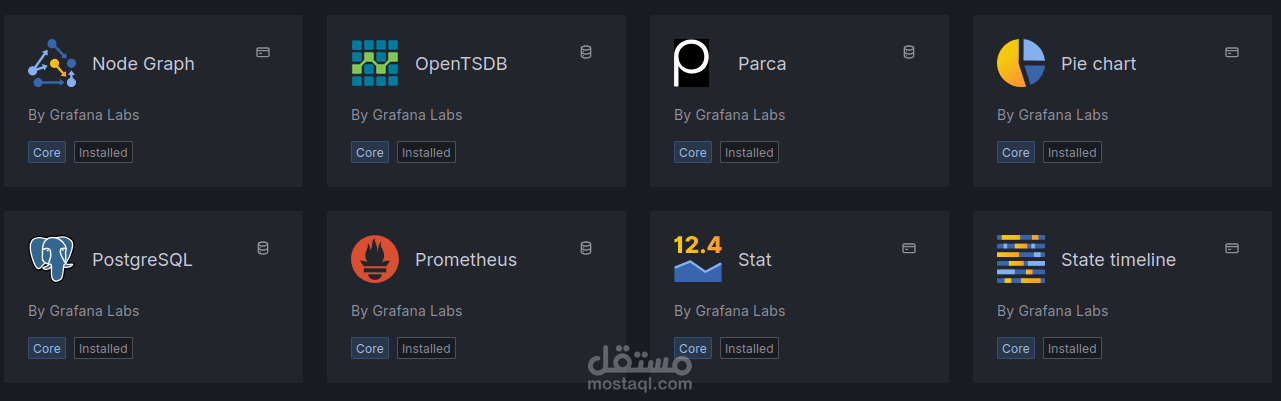
Task: Click the data source icon on OpenTSDB card
Action: (x=586, y=52)
